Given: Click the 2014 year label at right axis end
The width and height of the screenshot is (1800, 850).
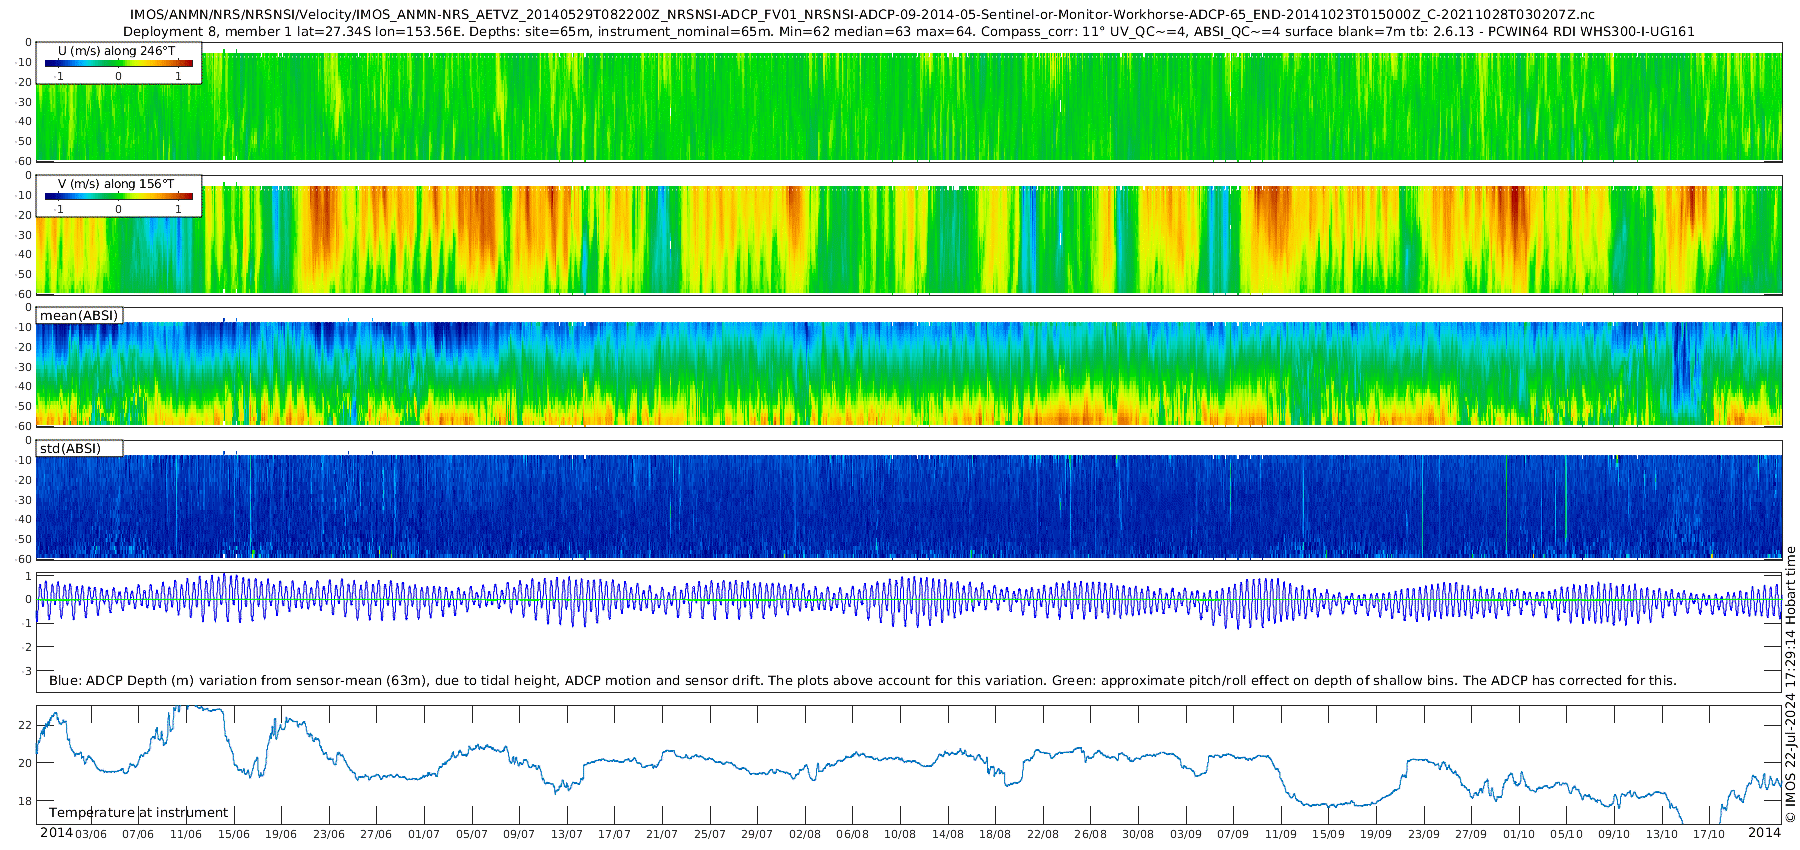Looking at the screenshot, I should (1764, 833).
